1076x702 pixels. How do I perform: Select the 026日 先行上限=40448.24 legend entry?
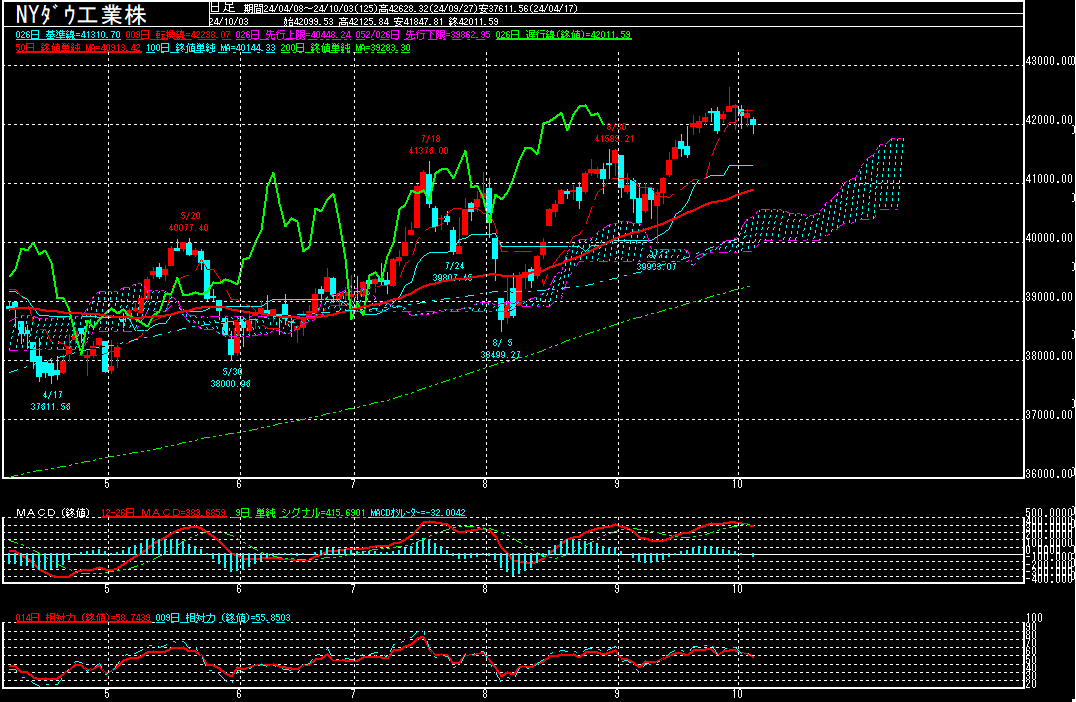[x=293, y=34]
